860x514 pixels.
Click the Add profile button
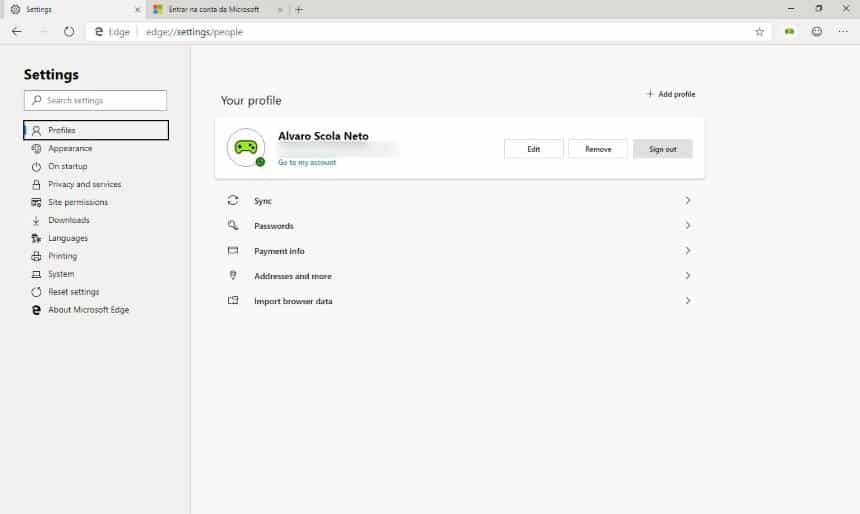click(x=670, y=94)
